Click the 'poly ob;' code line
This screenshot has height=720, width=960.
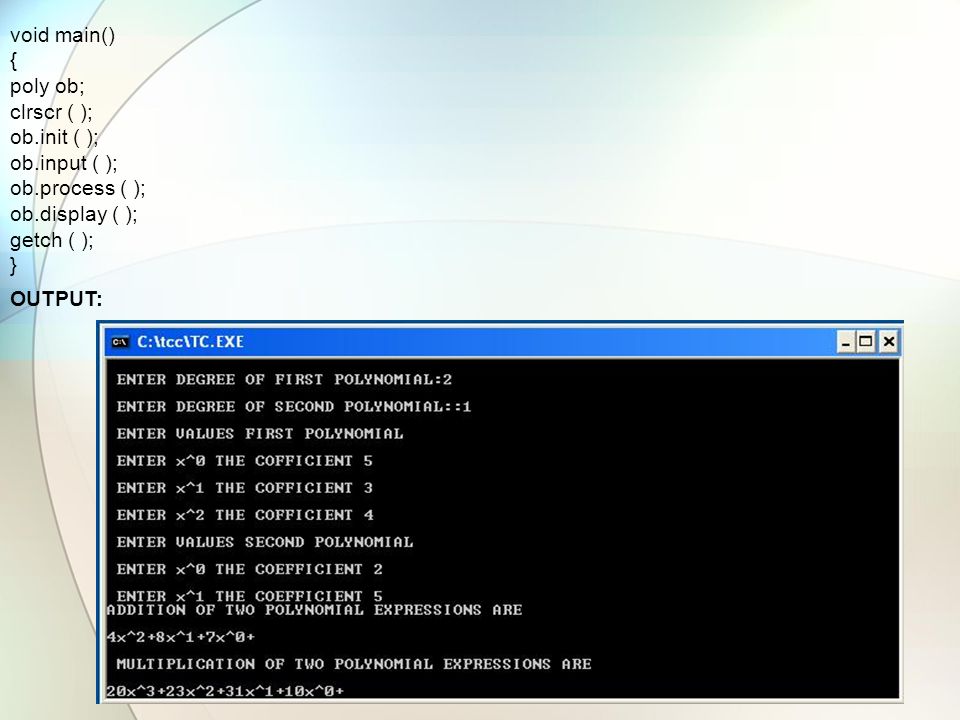47,86
